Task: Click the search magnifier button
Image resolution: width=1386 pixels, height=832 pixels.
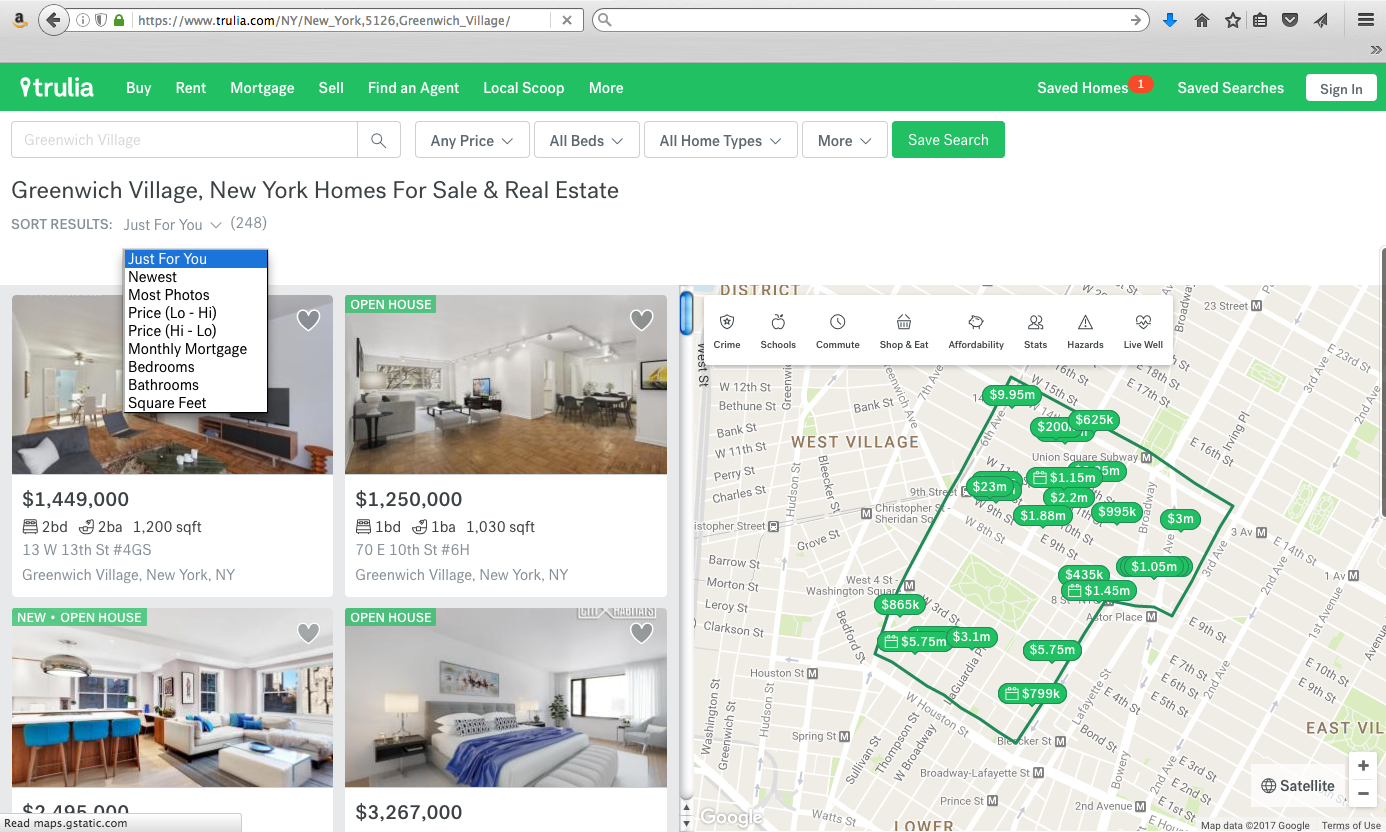Action: (x=379, y=141)
